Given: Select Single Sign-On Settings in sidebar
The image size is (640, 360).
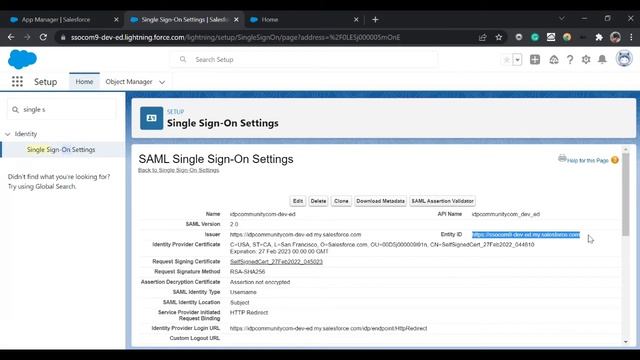Looking at the screenshot, I should (61, 150).
